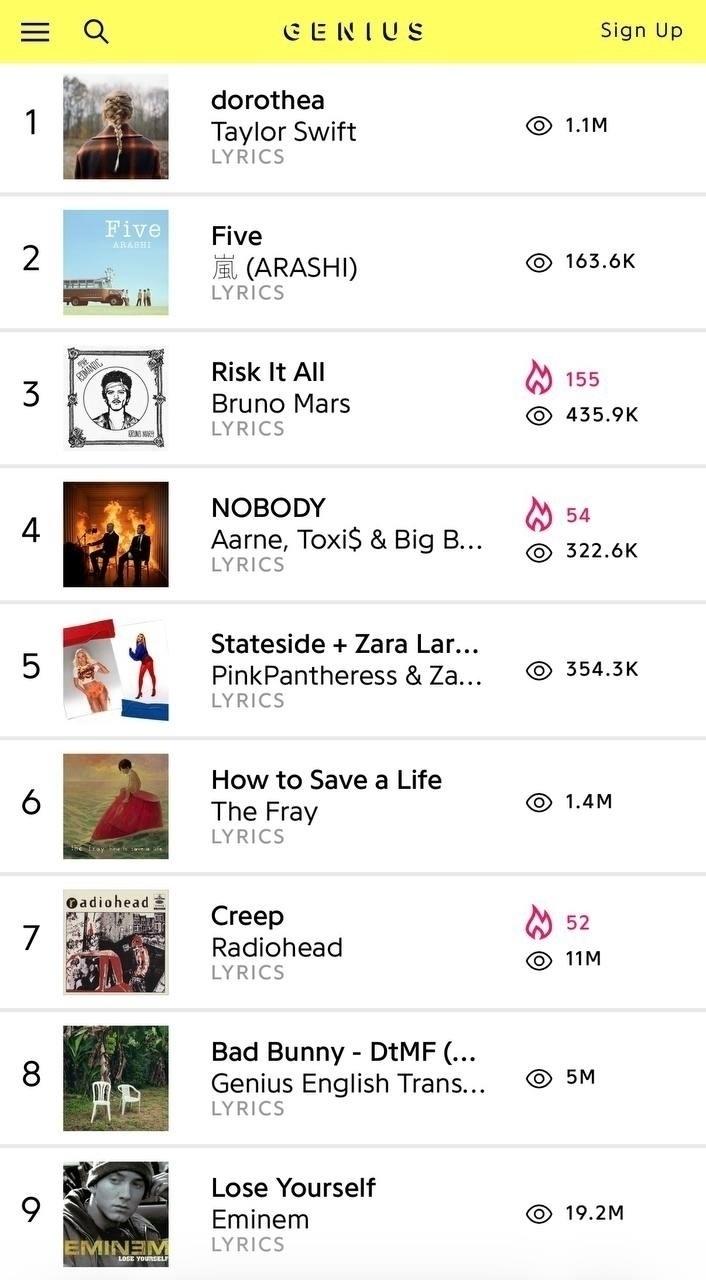
Task: Open the Taylor Swift evermore album thumbnail
Action: point(116,126)
